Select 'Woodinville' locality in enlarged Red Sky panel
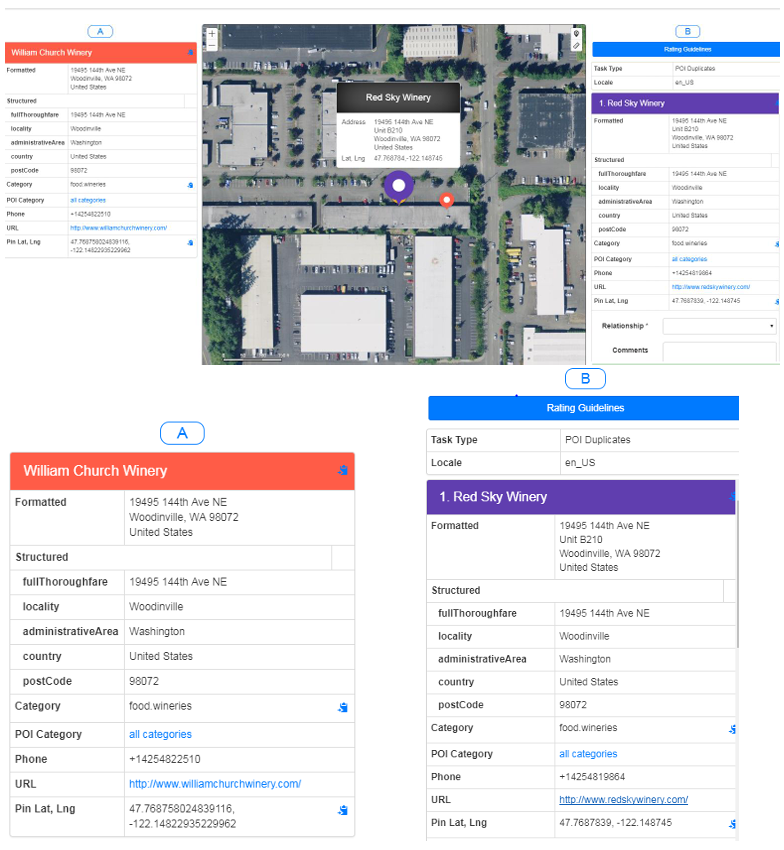784x850 pixels. pyautogui.click(x=584, y=636)
